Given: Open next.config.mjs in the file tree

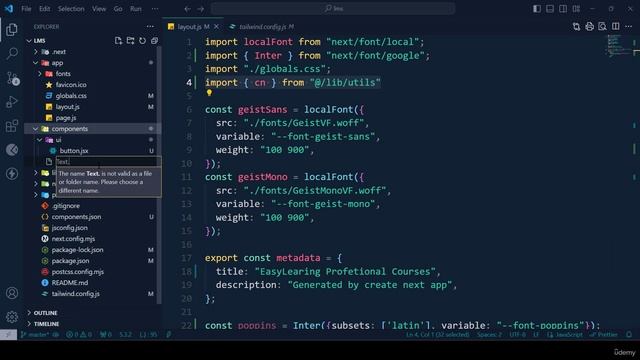Looking at the screenshot, I should pos(73,239).
